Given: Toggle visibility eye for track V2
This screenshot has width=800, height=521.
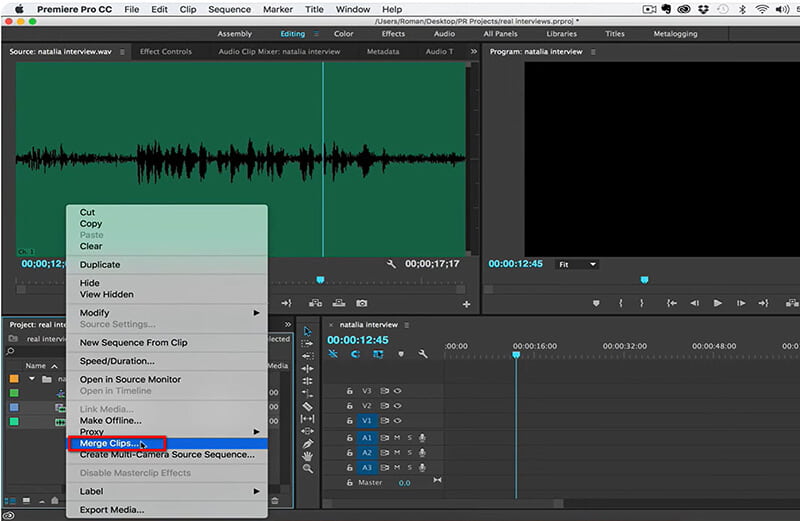Looking at the screenshot, I should coord(397,406).
